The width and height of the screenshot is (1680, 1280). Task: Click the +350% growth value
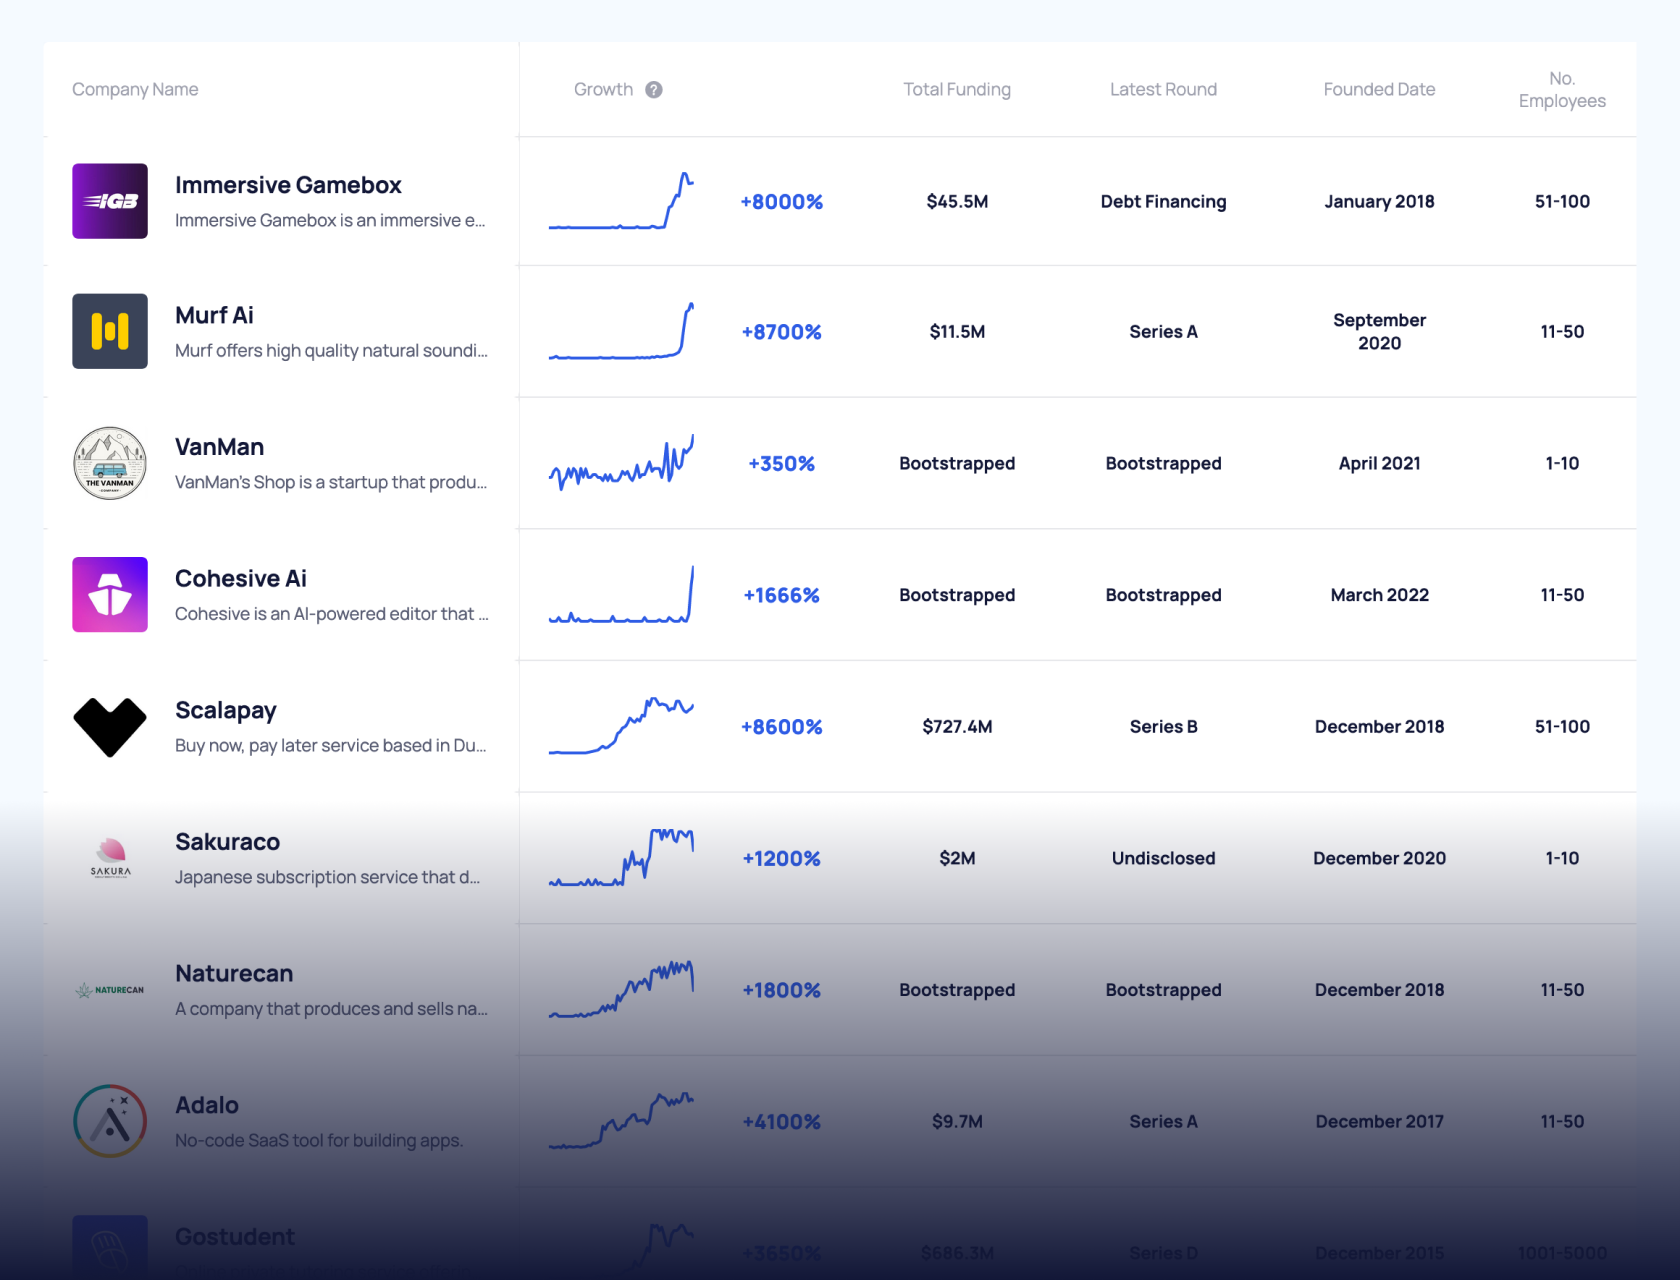point(782,464)
